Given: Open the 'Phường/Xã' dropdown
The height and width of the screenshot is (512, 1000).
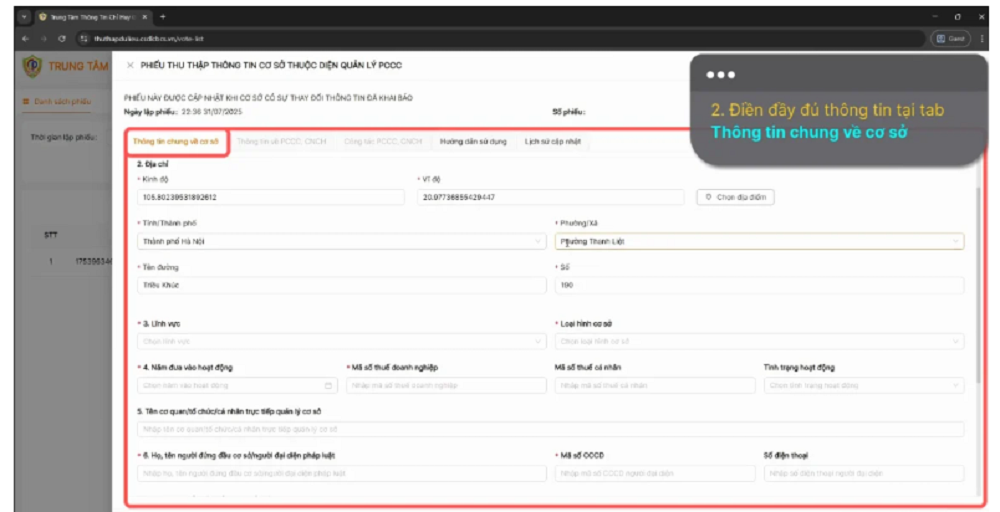Looking at the screenshot, I should click(x=759, y=241).
